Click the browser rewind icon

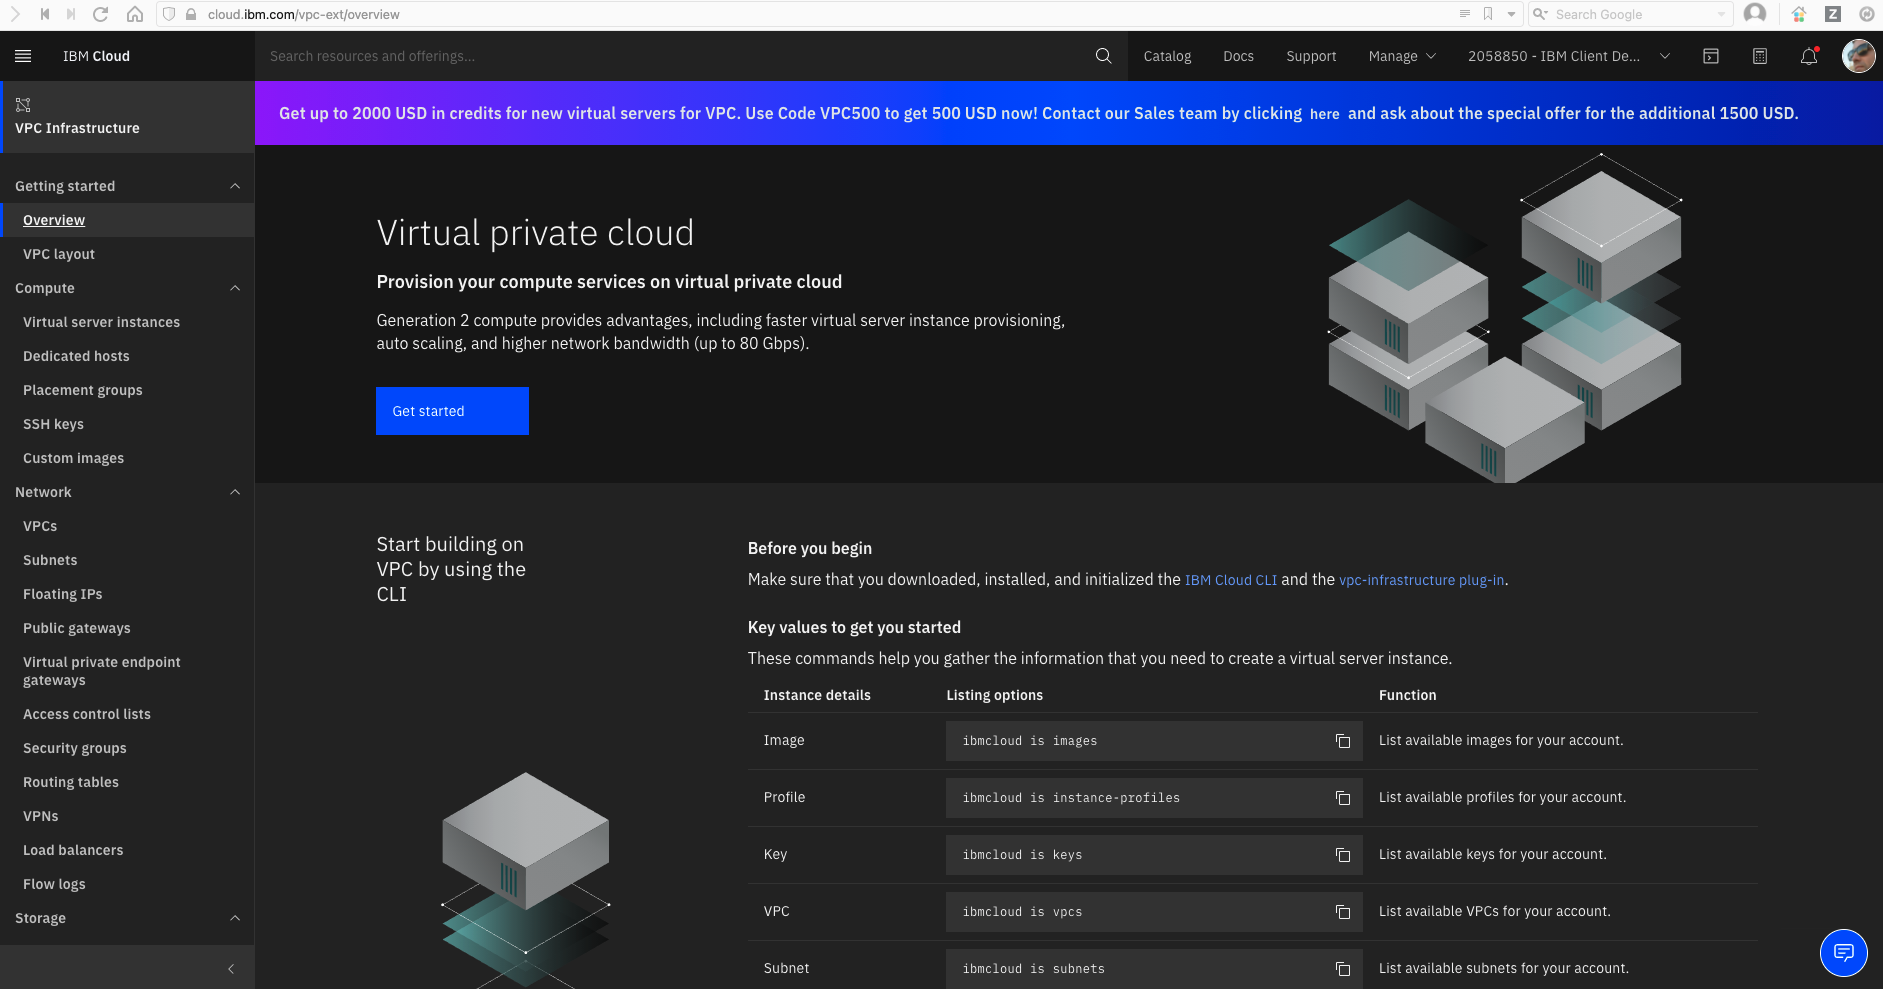point(44,14)
